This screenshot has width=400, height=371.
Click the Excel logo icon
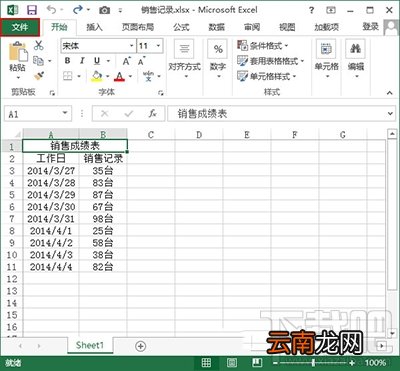13,10
